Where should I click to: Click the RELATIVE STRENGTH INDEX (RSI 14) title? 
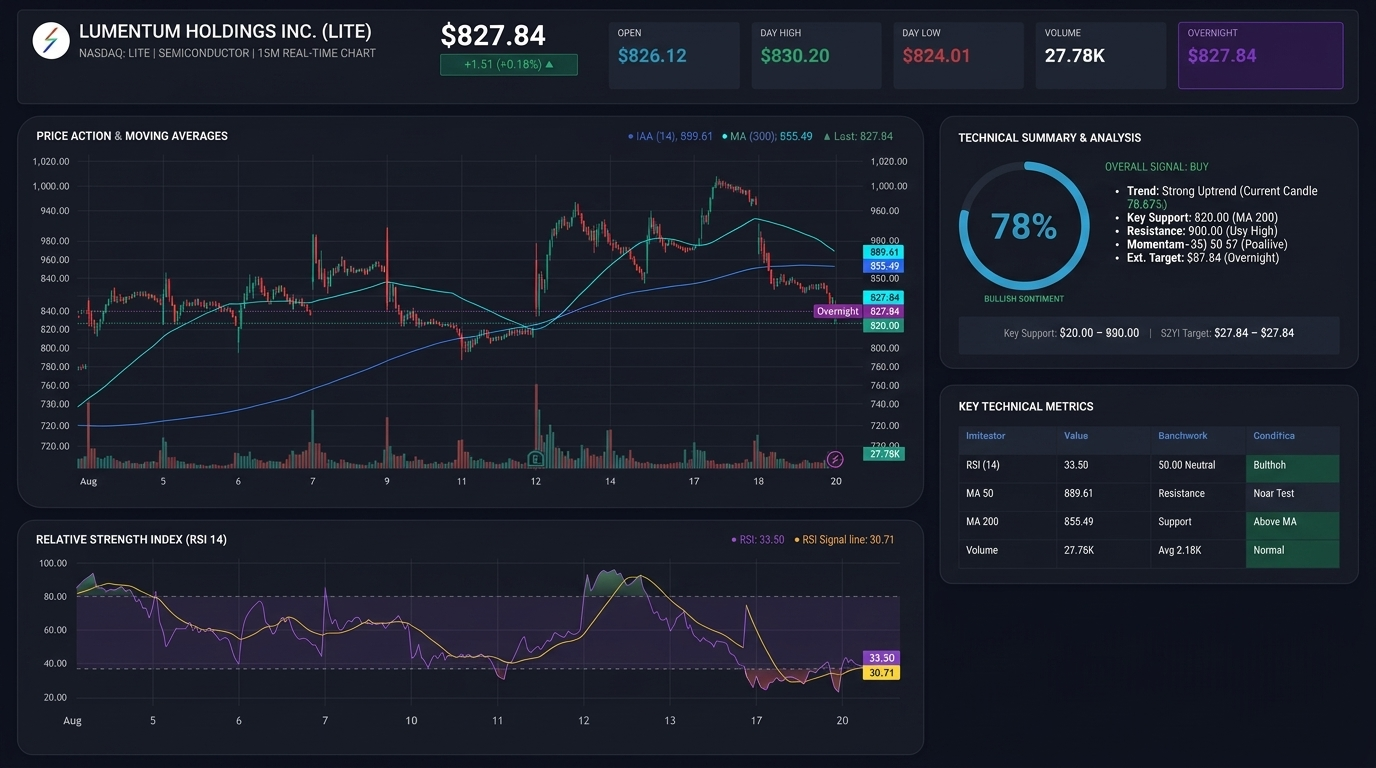tap(131, 540)
